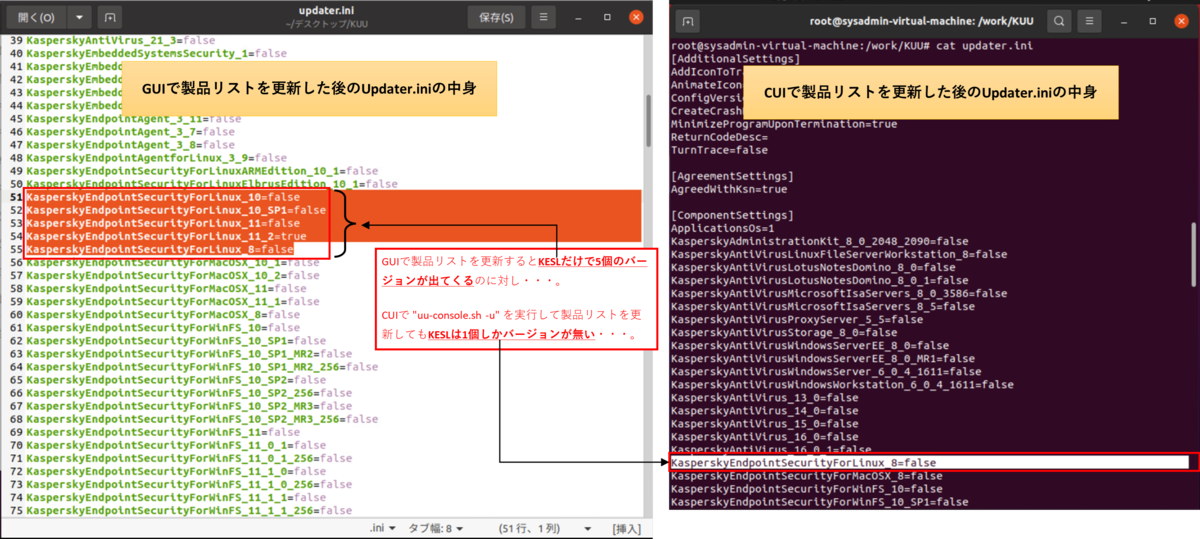Click [AdditionalSettings] section header in terminal
The image size is (1200, 539).
click(x=737, y=59)
